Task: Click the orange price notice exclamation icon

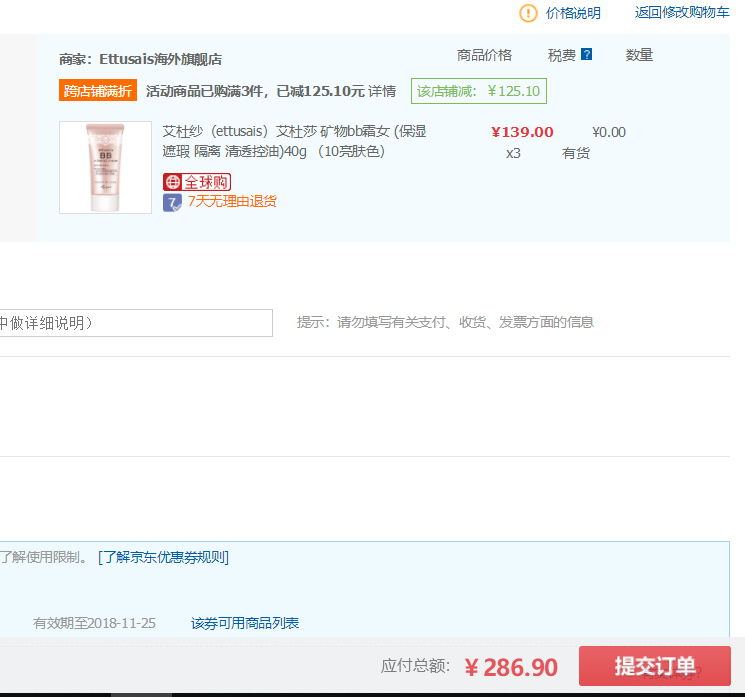Action: [x=528, y=13]
